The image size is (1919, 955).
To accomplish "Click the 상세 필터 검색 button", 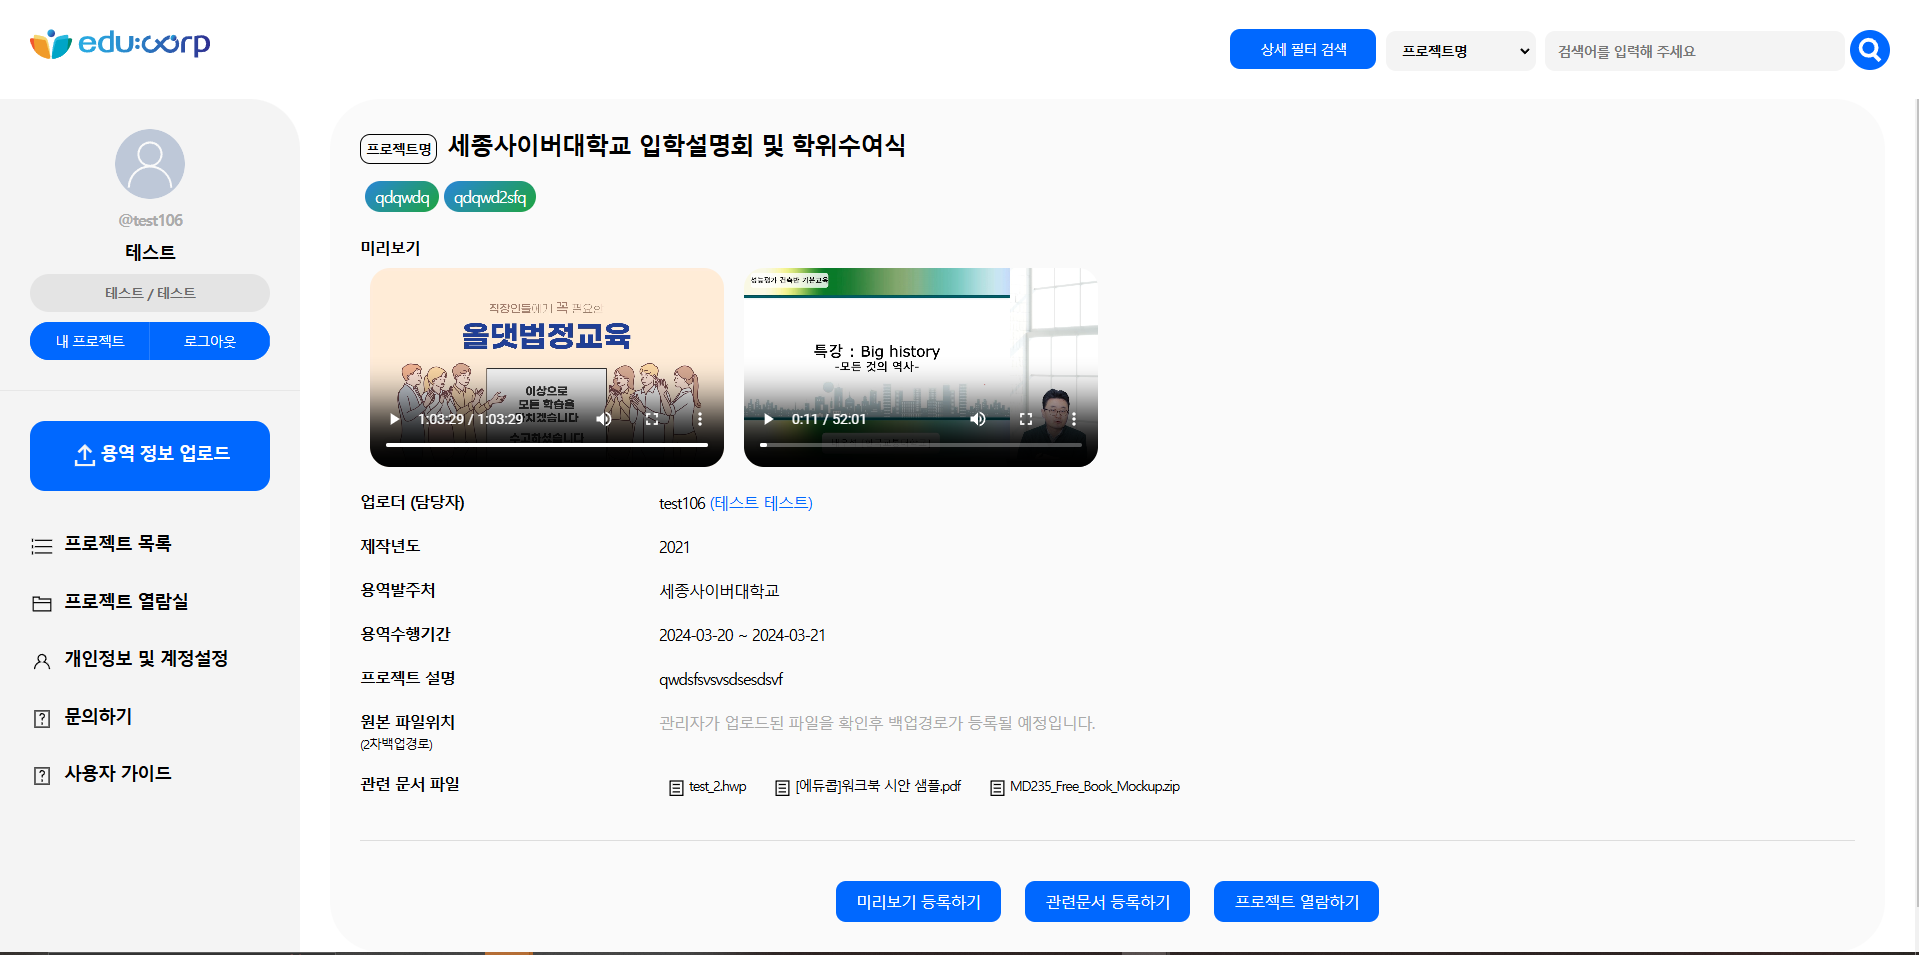I will click(1302, 49).
